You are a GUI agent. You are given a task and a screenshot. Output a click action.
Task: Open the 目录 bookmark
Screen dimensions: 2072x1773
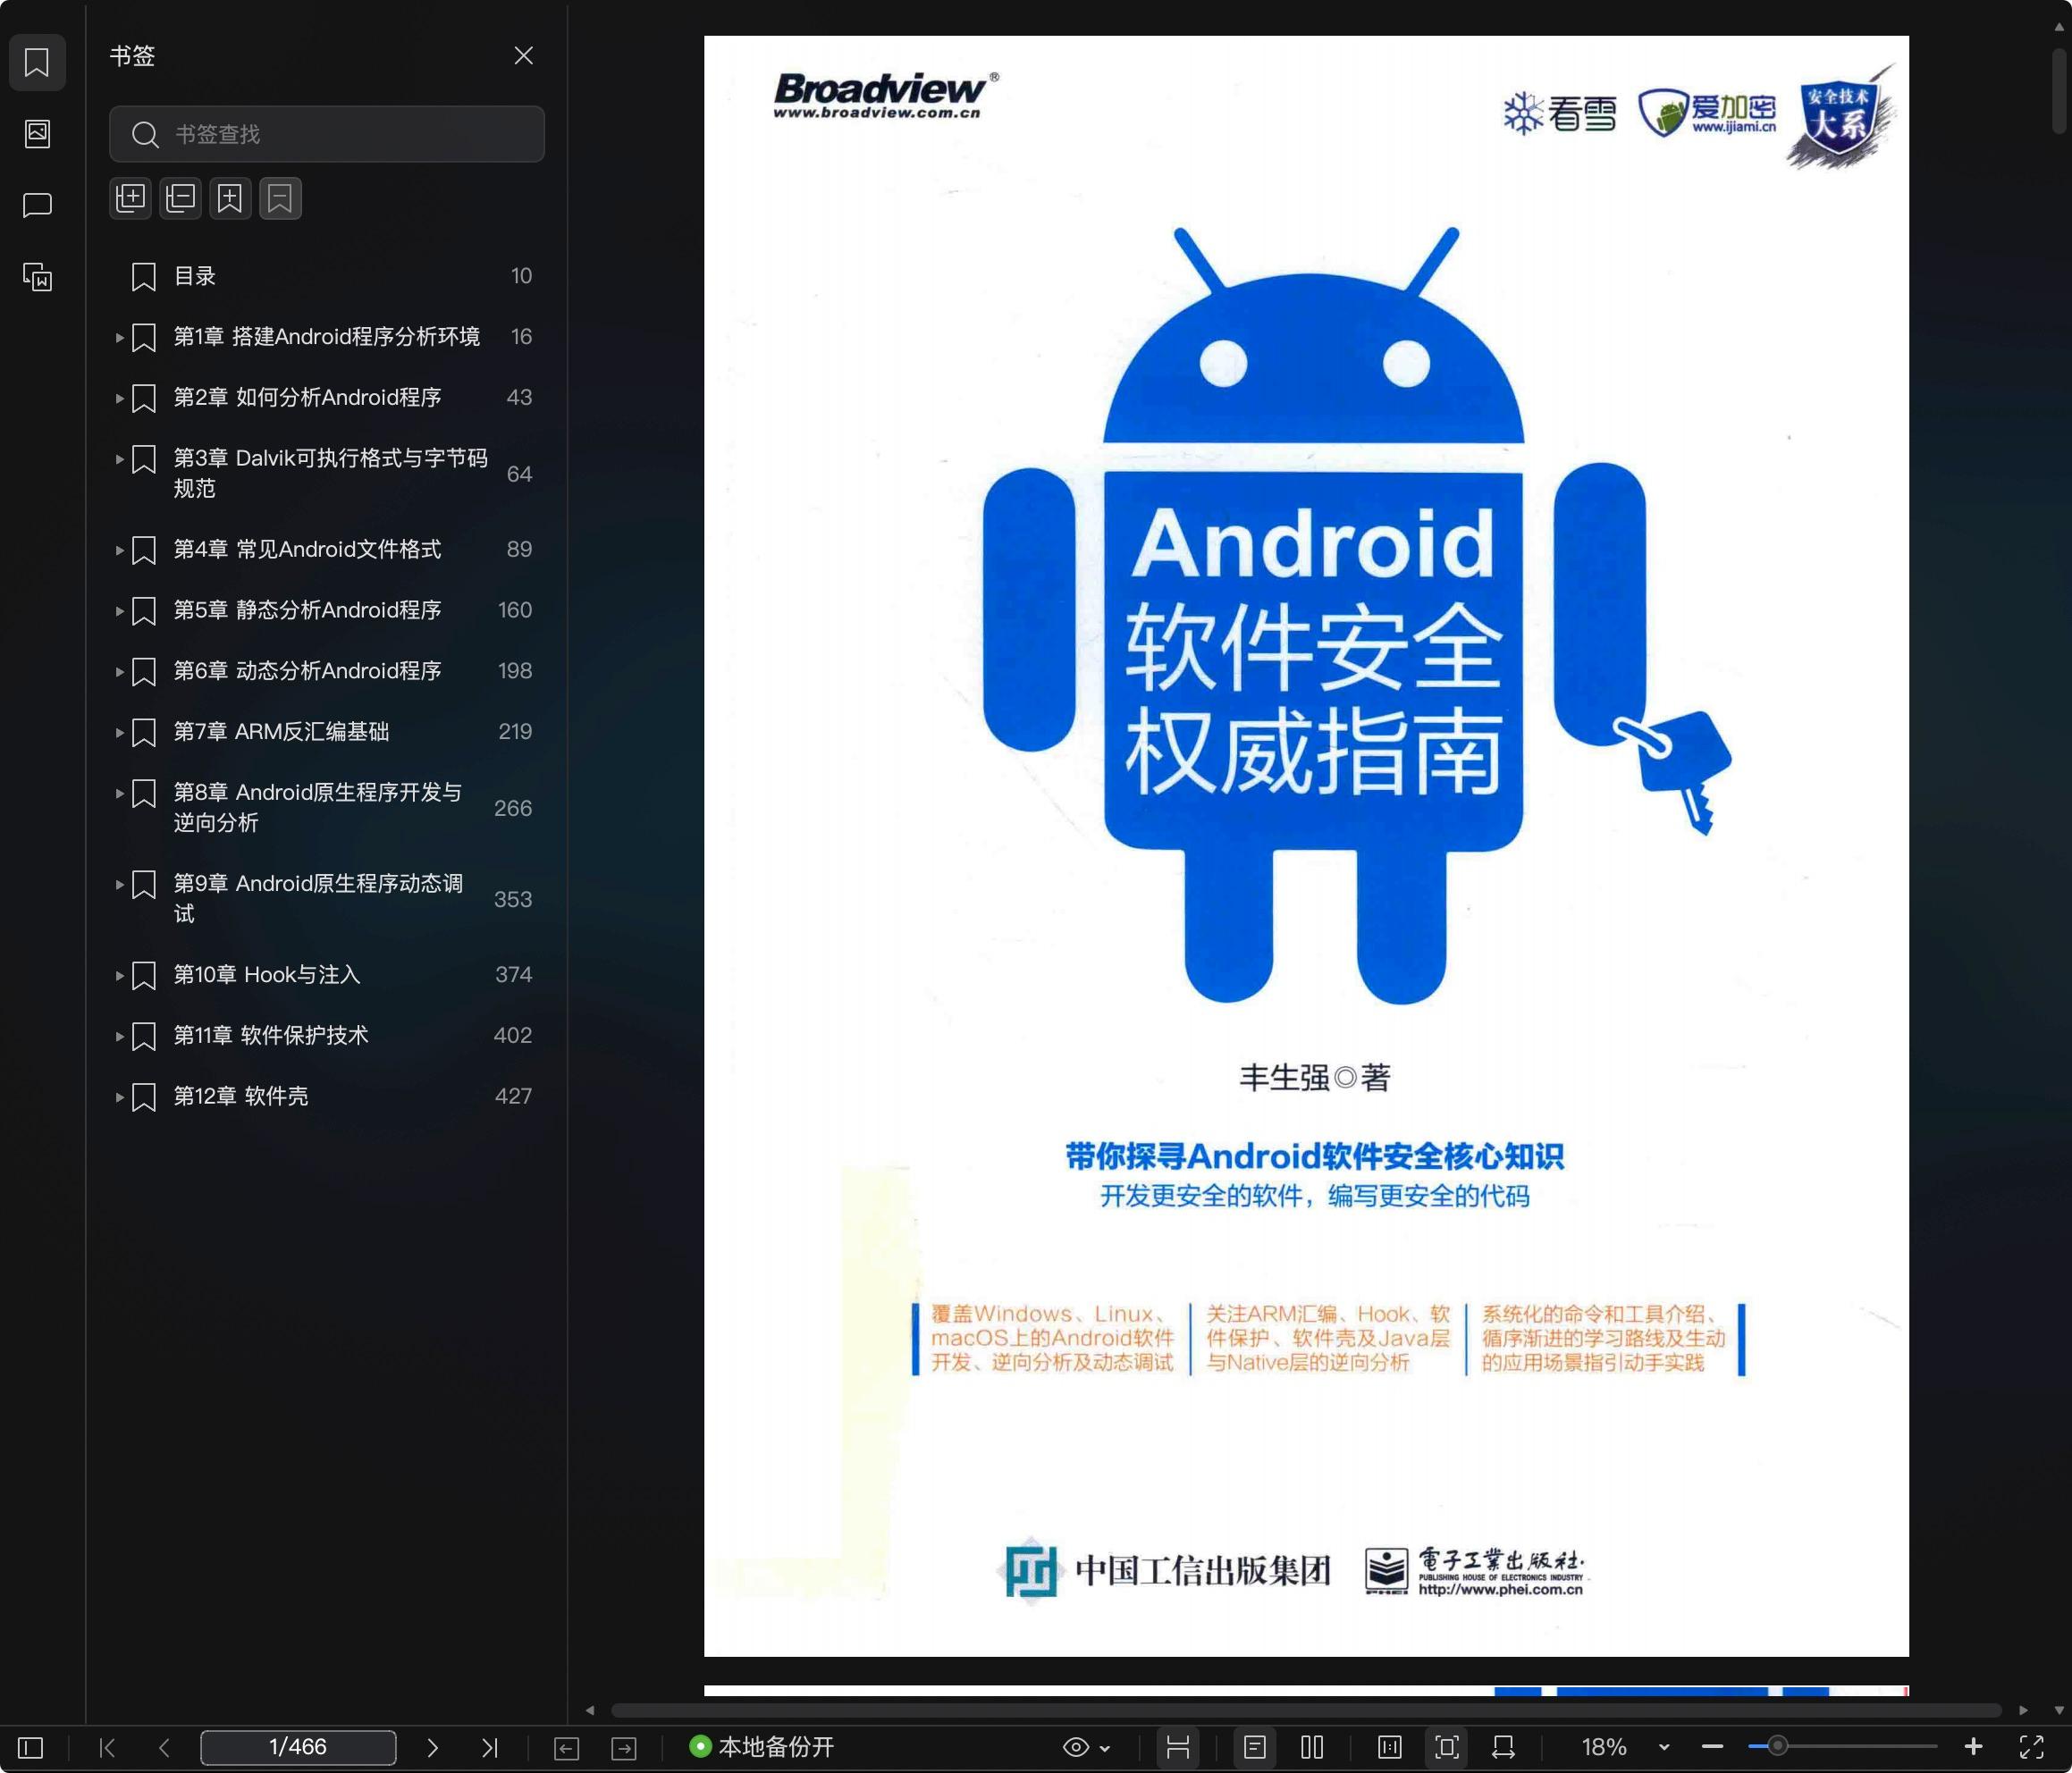pyautogui.click(x=194, y=276)
